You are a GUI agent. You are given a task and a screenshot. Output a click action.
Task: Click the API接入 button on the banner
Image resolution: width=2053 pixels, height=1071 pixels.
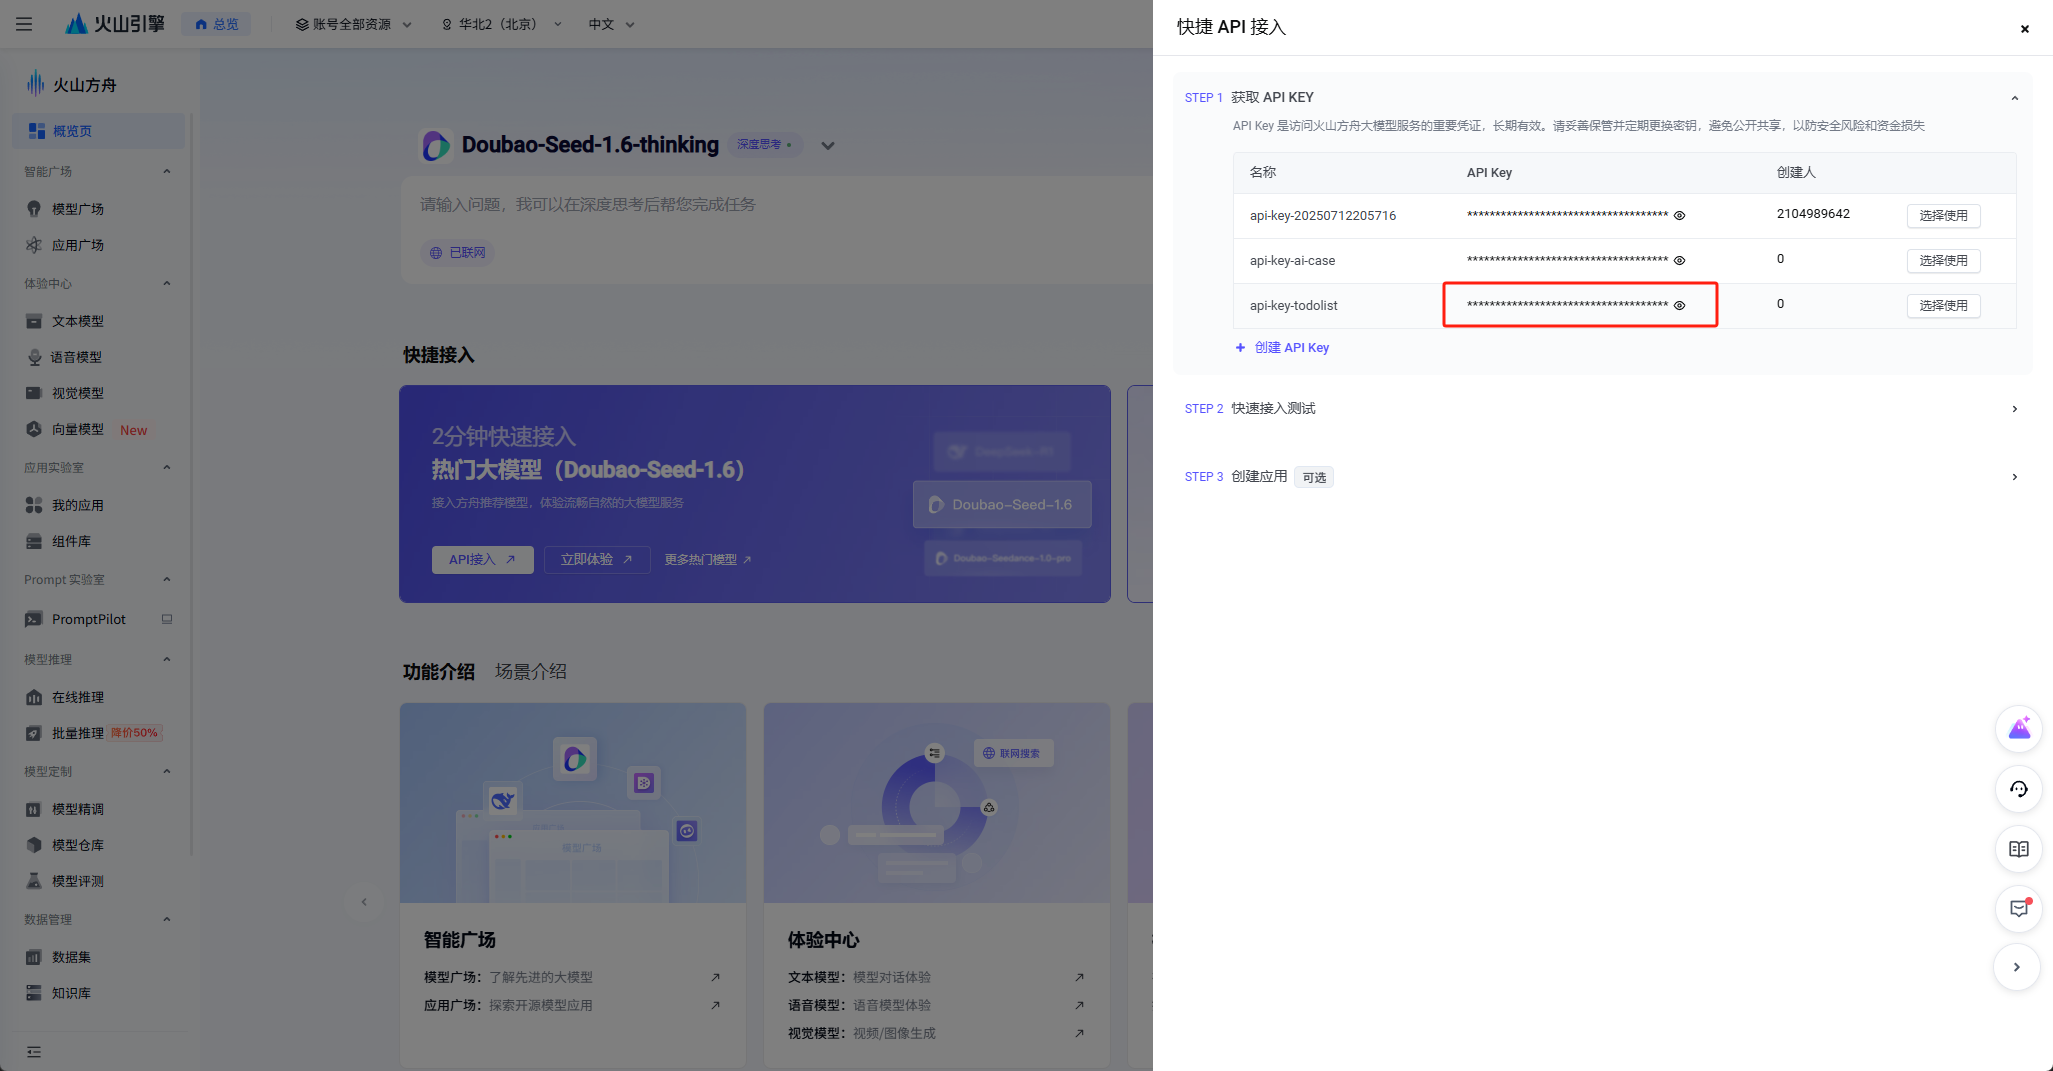482,560
